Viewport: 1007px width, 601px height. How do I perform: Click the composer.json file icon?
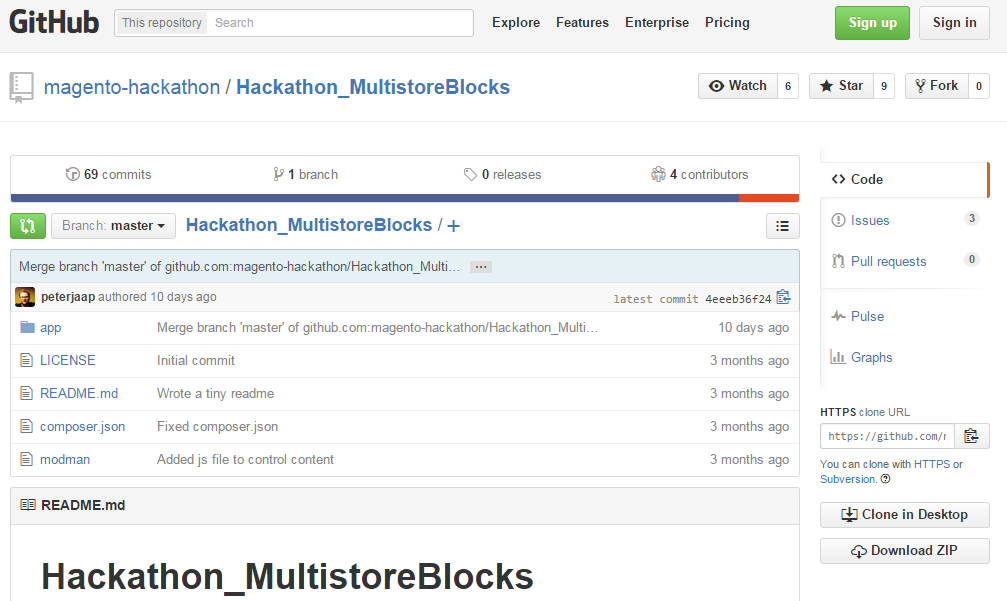26,426
